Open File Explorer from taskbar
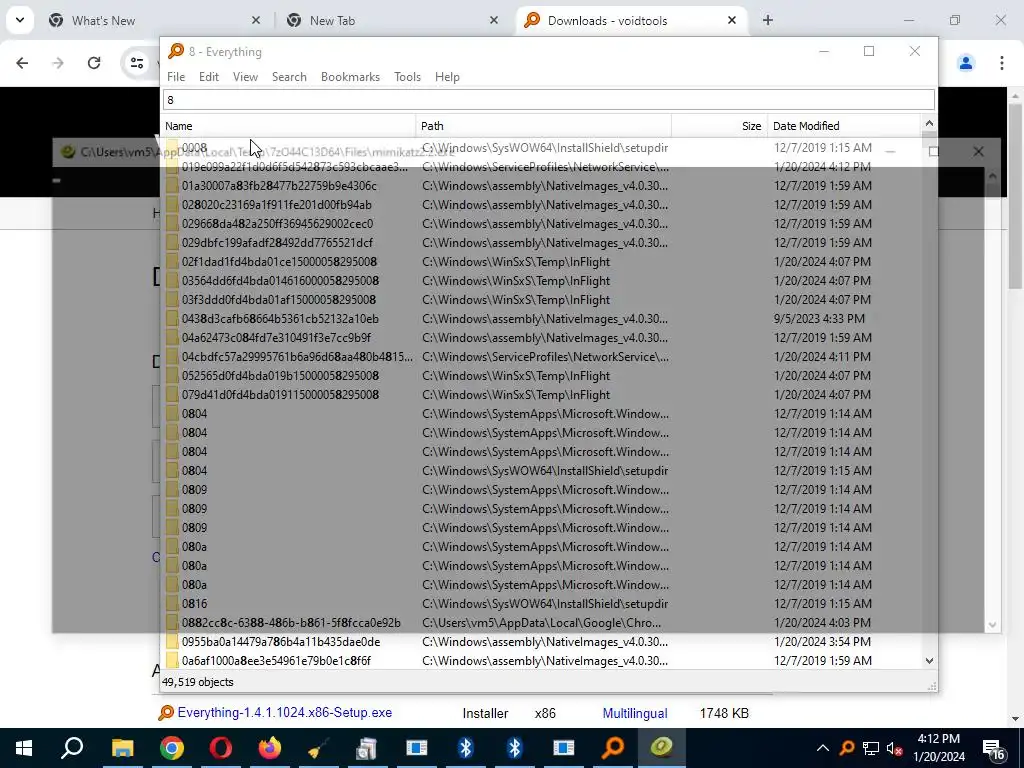The width and height of the screenshot is (1024, 768). coord(122,748)
